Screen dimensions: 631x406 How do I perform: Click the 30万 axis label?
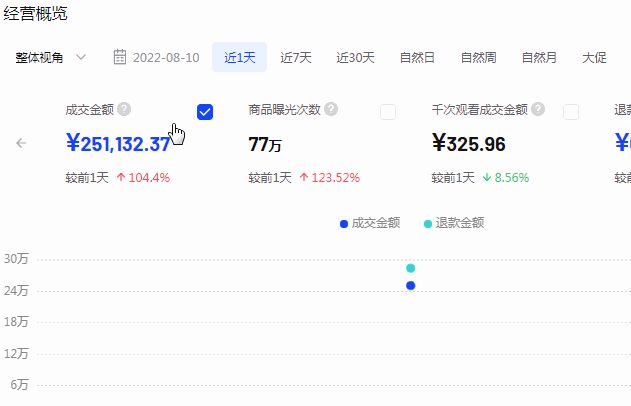point(16,259)
